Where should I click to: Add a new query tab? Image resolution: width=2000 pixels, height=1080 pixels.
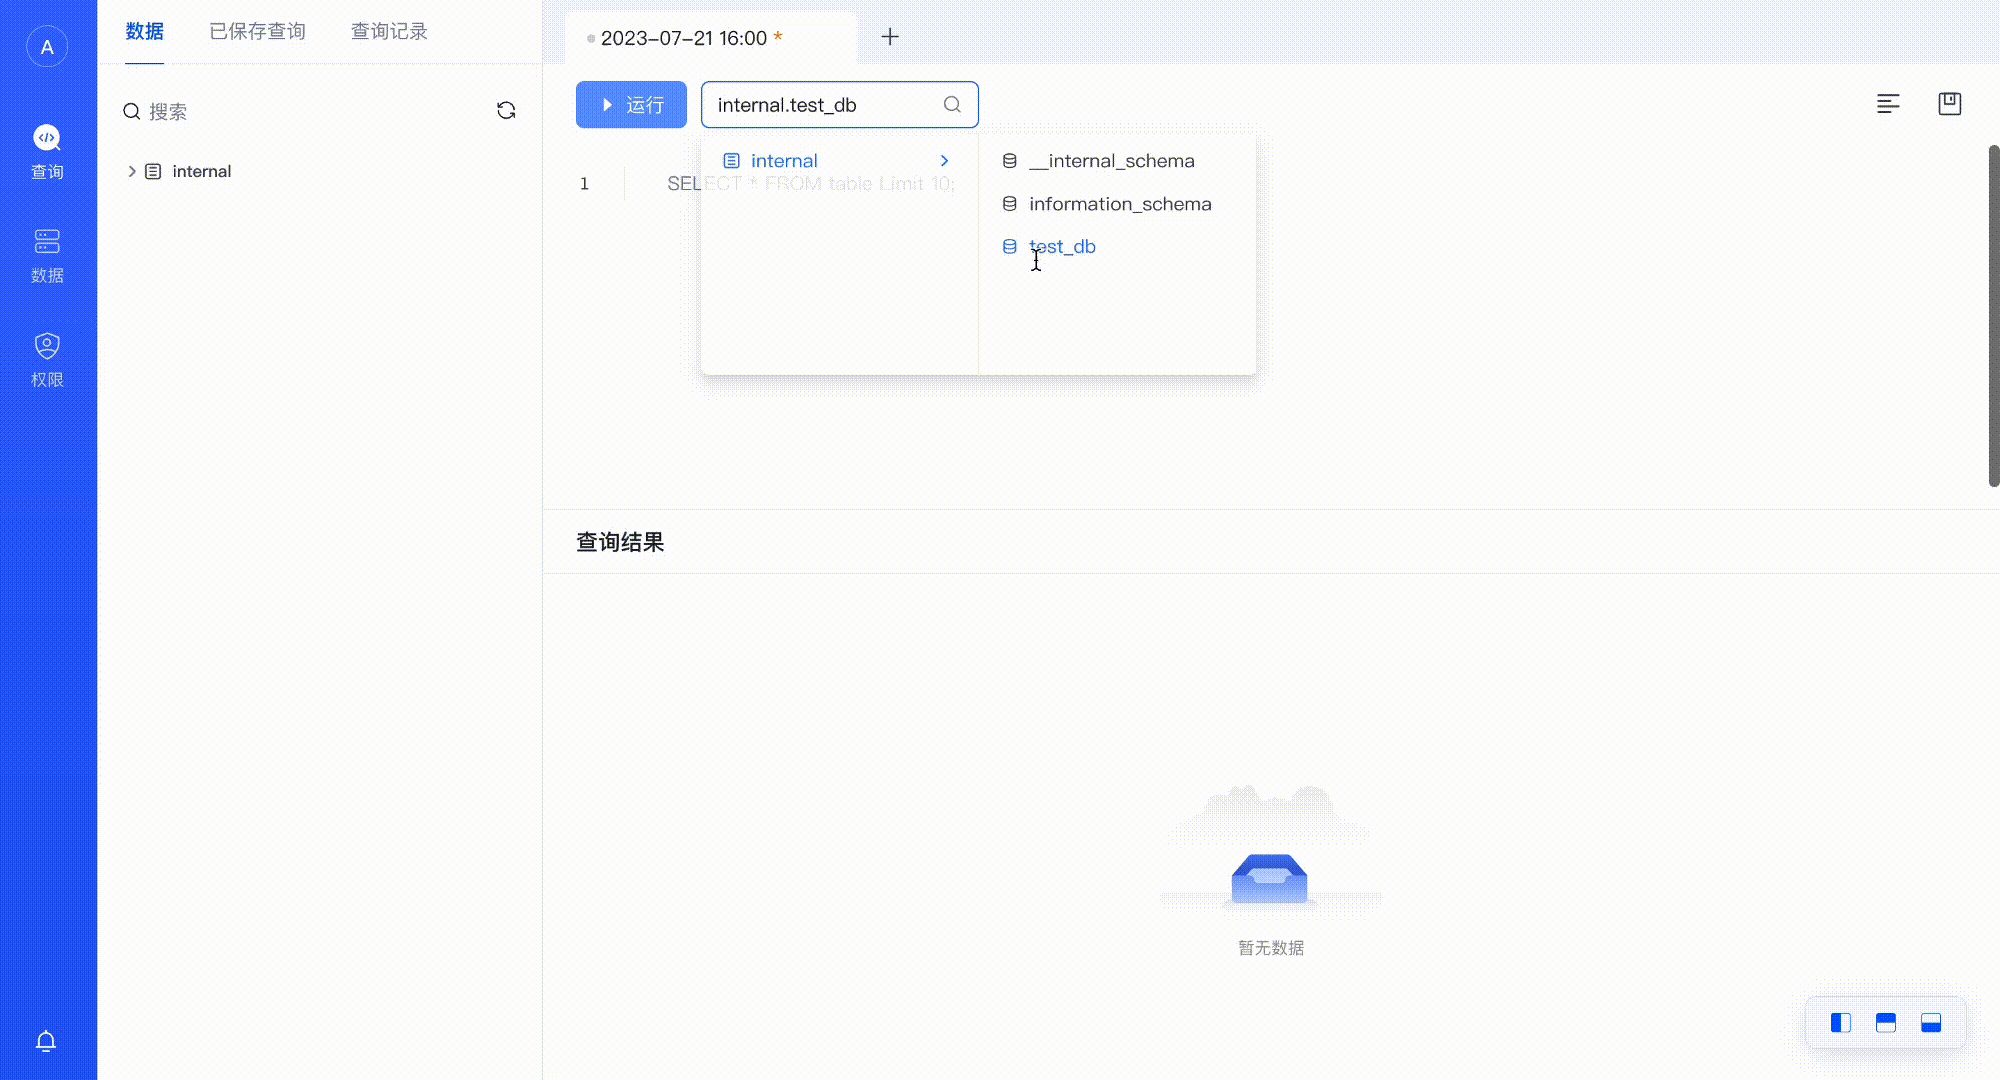coord(890,37)
